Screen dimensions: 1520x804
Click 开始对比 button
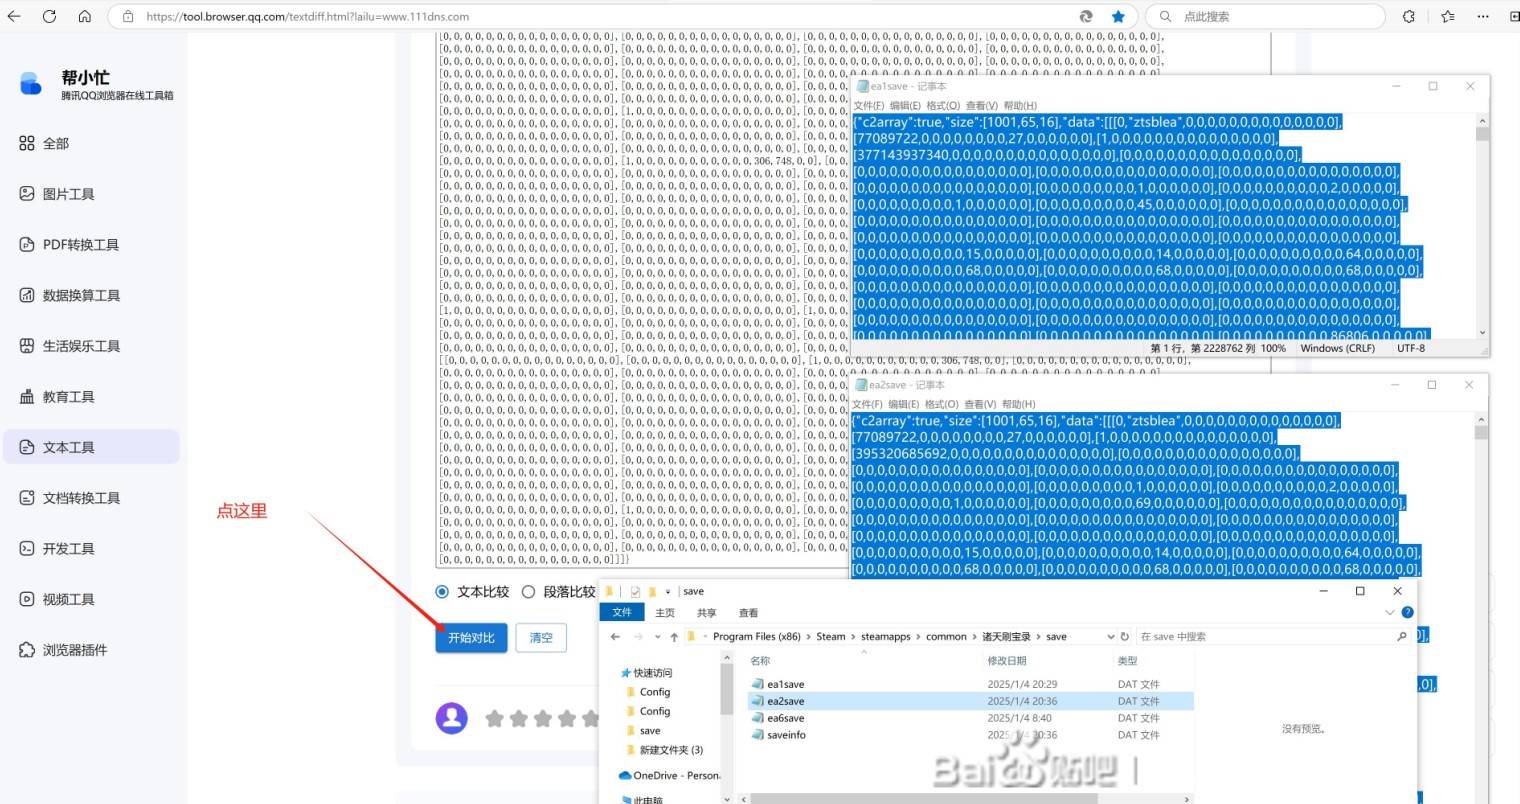click(471, 638)
